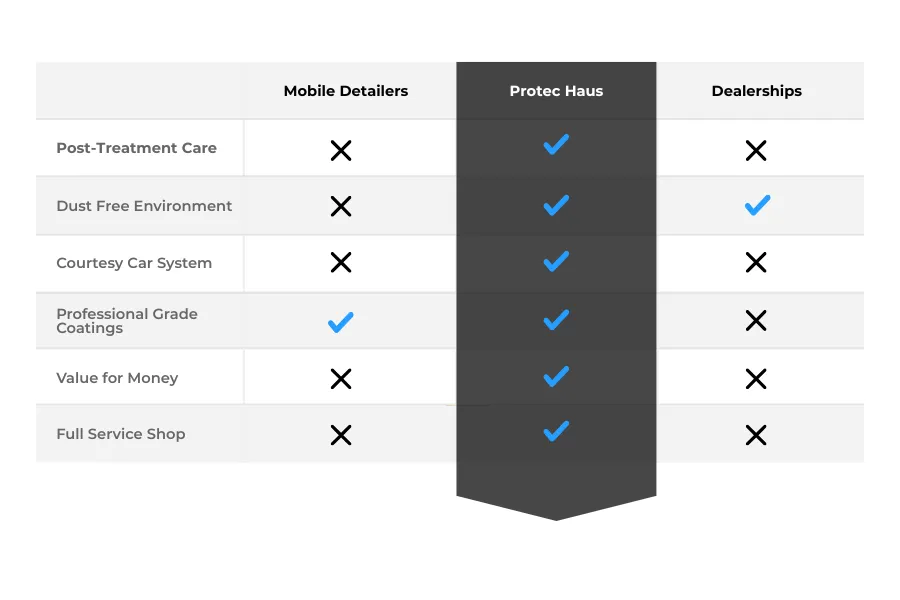Click the Post-Treatment Care row label
The height and width of the screenshot is (600, 900).
point(137,148)
